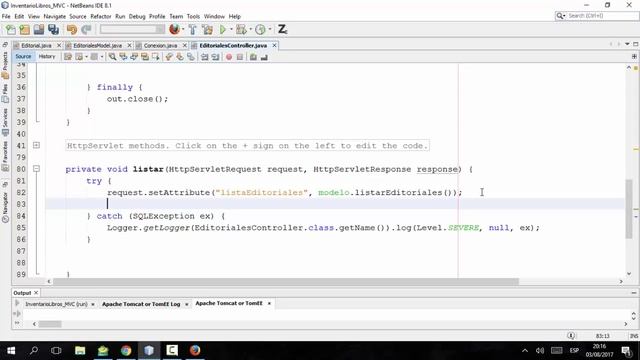Switch to the EditorialesModel.java tab
The height and width of the screenshot is (360, 640).
[97, 45]
